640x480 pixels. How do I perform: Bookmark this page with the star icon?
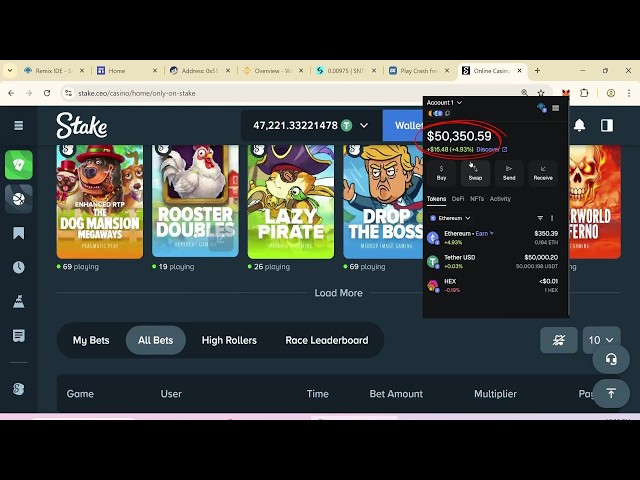point(541,93)
